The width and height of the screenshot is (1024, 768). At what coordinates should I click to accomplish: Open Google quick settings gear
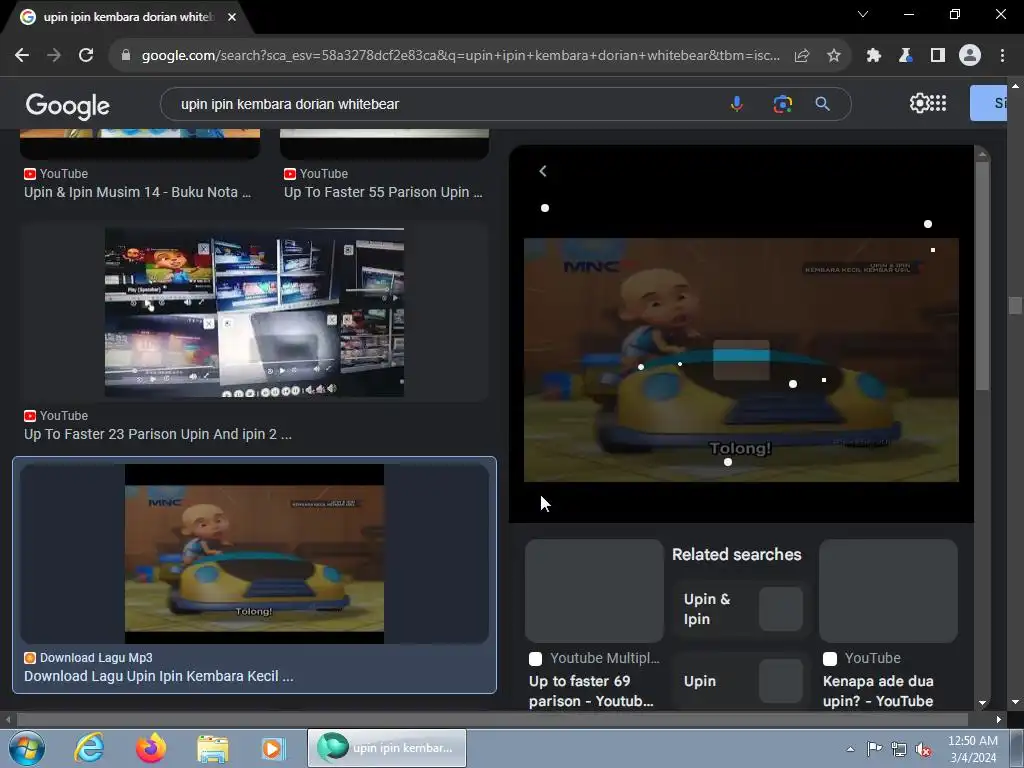919,103
